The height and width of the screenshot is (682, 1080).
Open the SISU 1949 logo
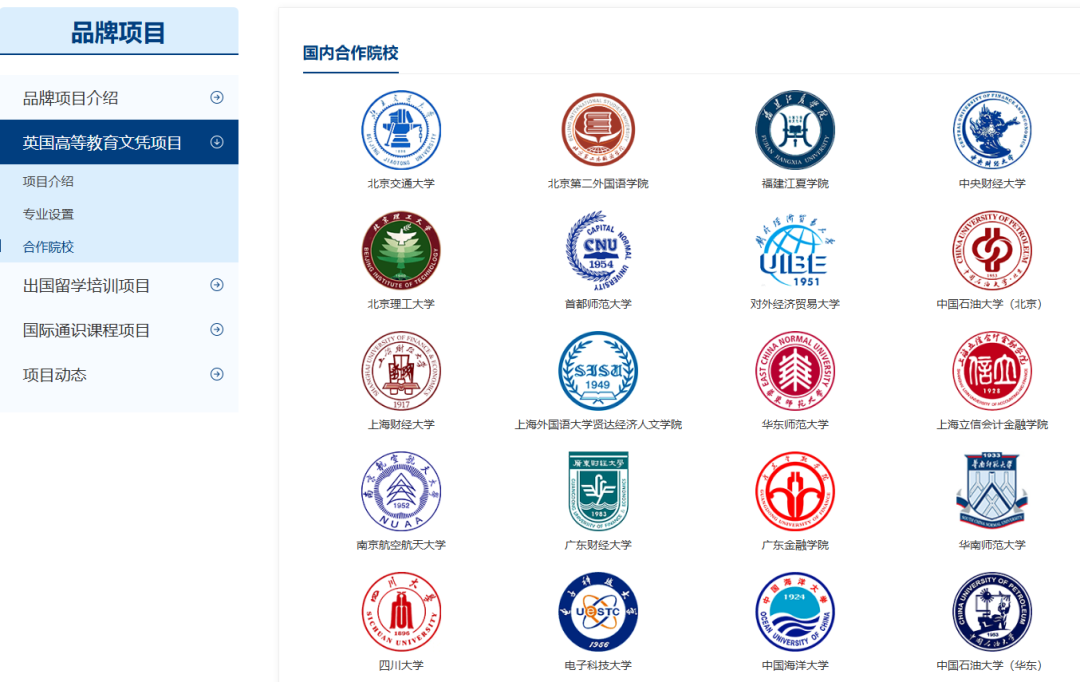[x=598, y=371]
